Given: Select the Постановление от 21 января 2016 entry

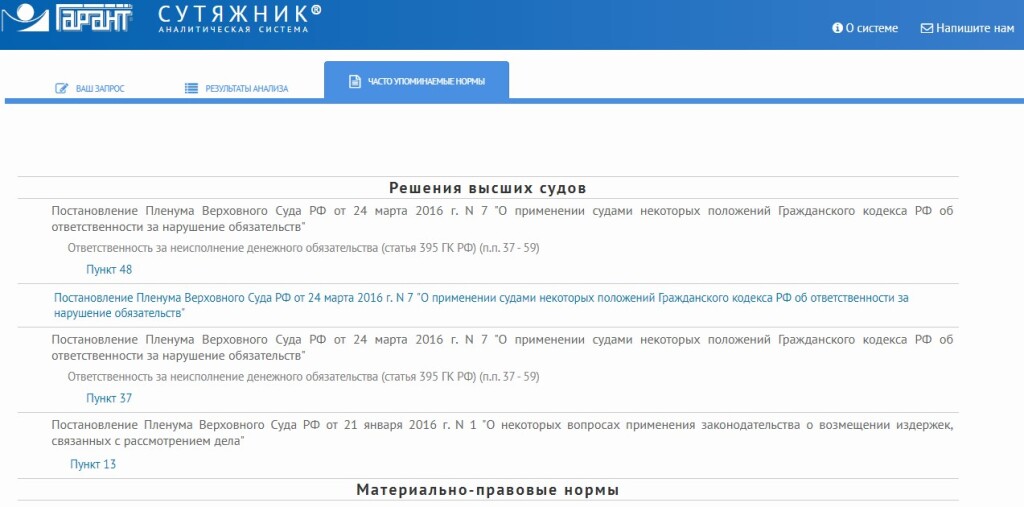Looking at the screenshot, I should 500,432.
